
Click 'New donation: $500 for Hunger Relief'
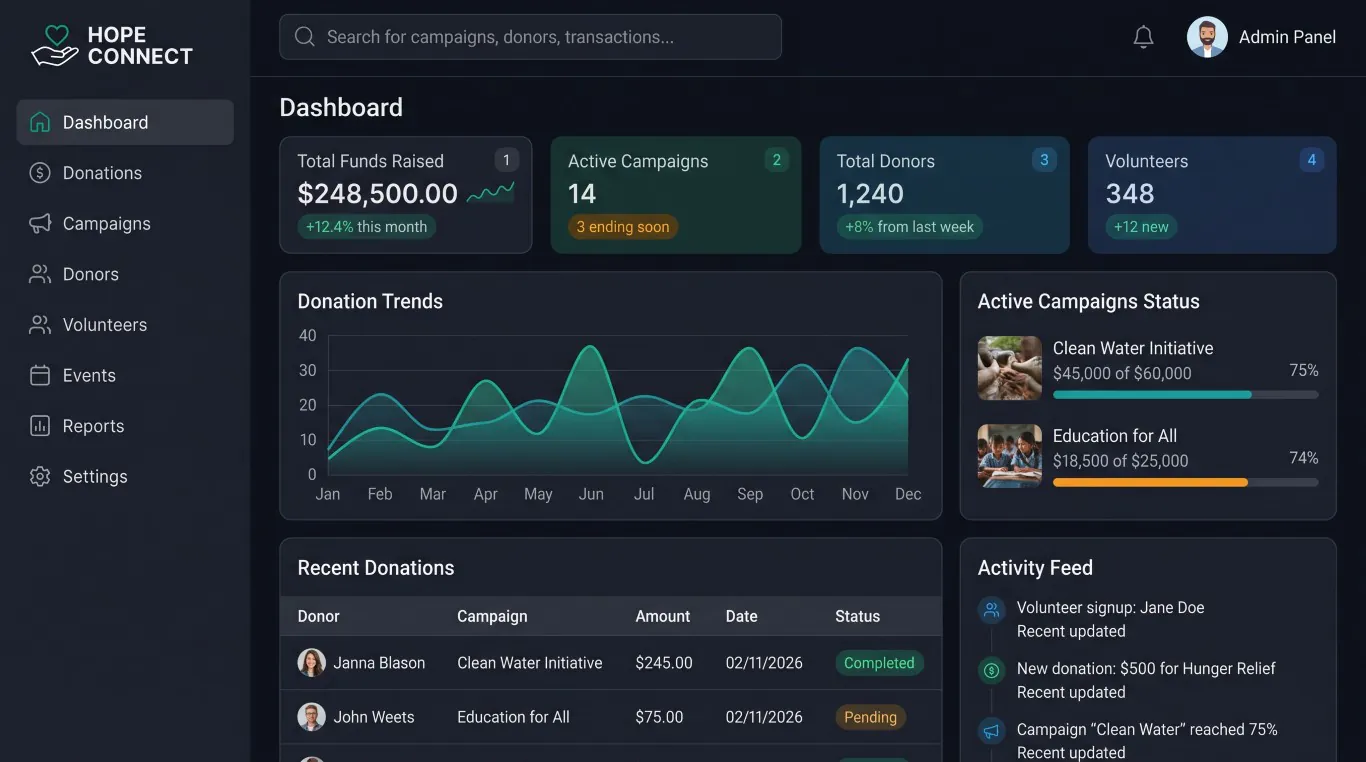coord(1146,669)
